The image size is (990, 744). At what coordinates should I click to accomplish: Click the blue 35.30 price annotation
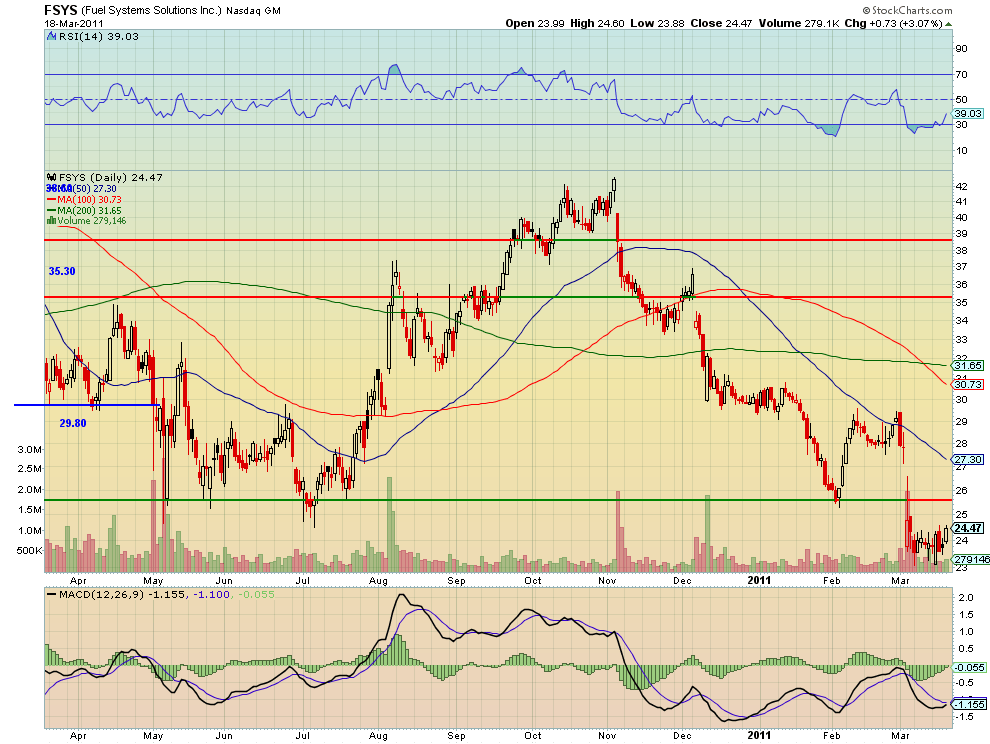[62, 272]
